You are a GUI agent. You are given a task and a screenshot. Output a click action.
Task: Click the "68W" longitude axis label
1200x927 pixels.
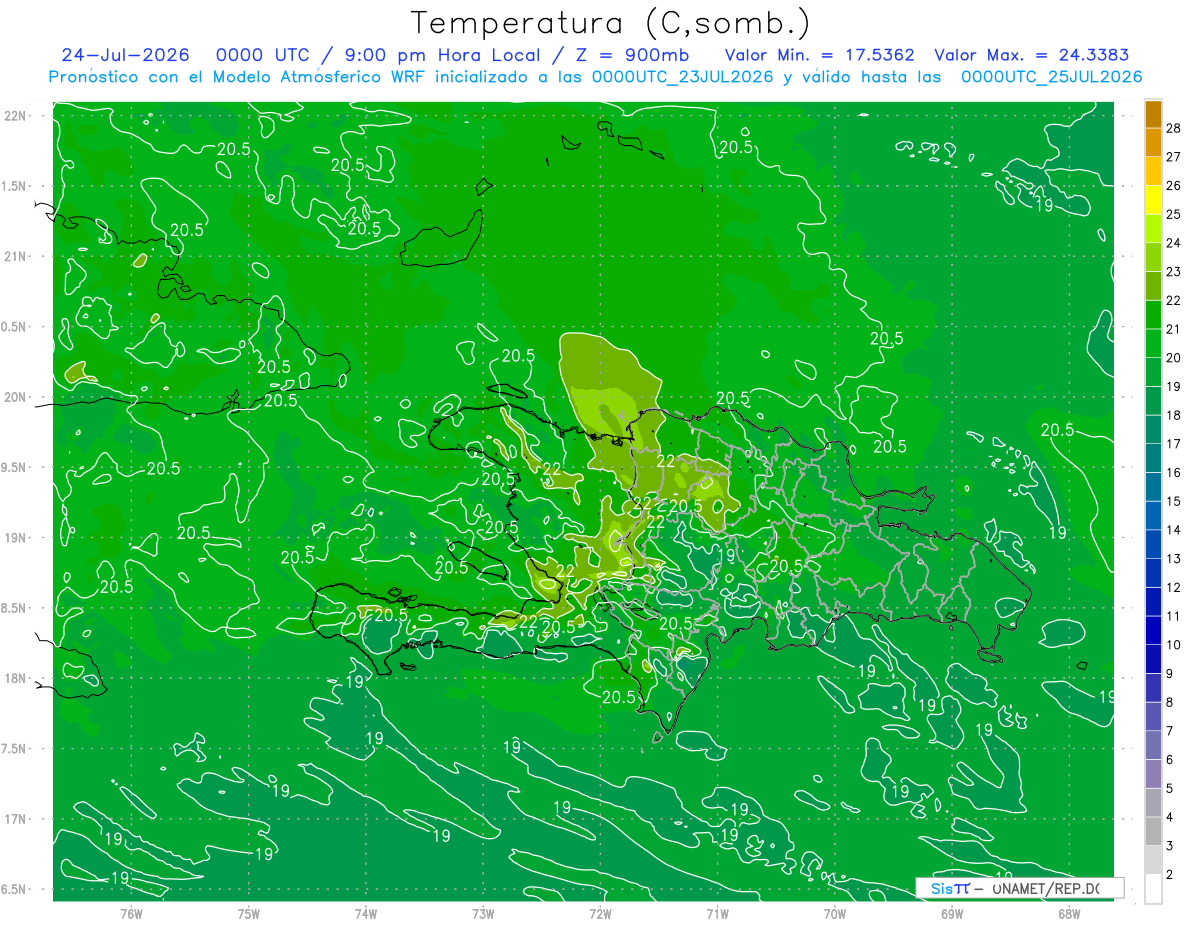[x=1069, y=914]
